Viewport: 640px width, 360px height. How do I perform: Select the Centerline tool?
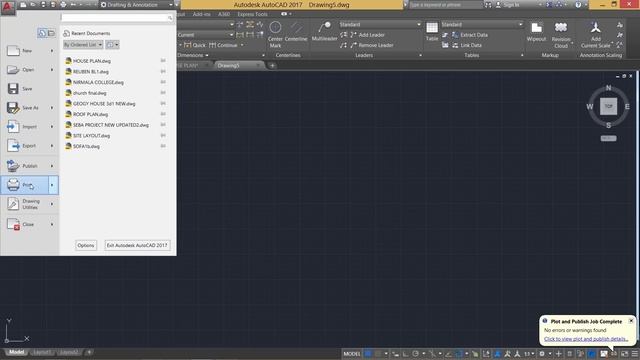[296, 32]
